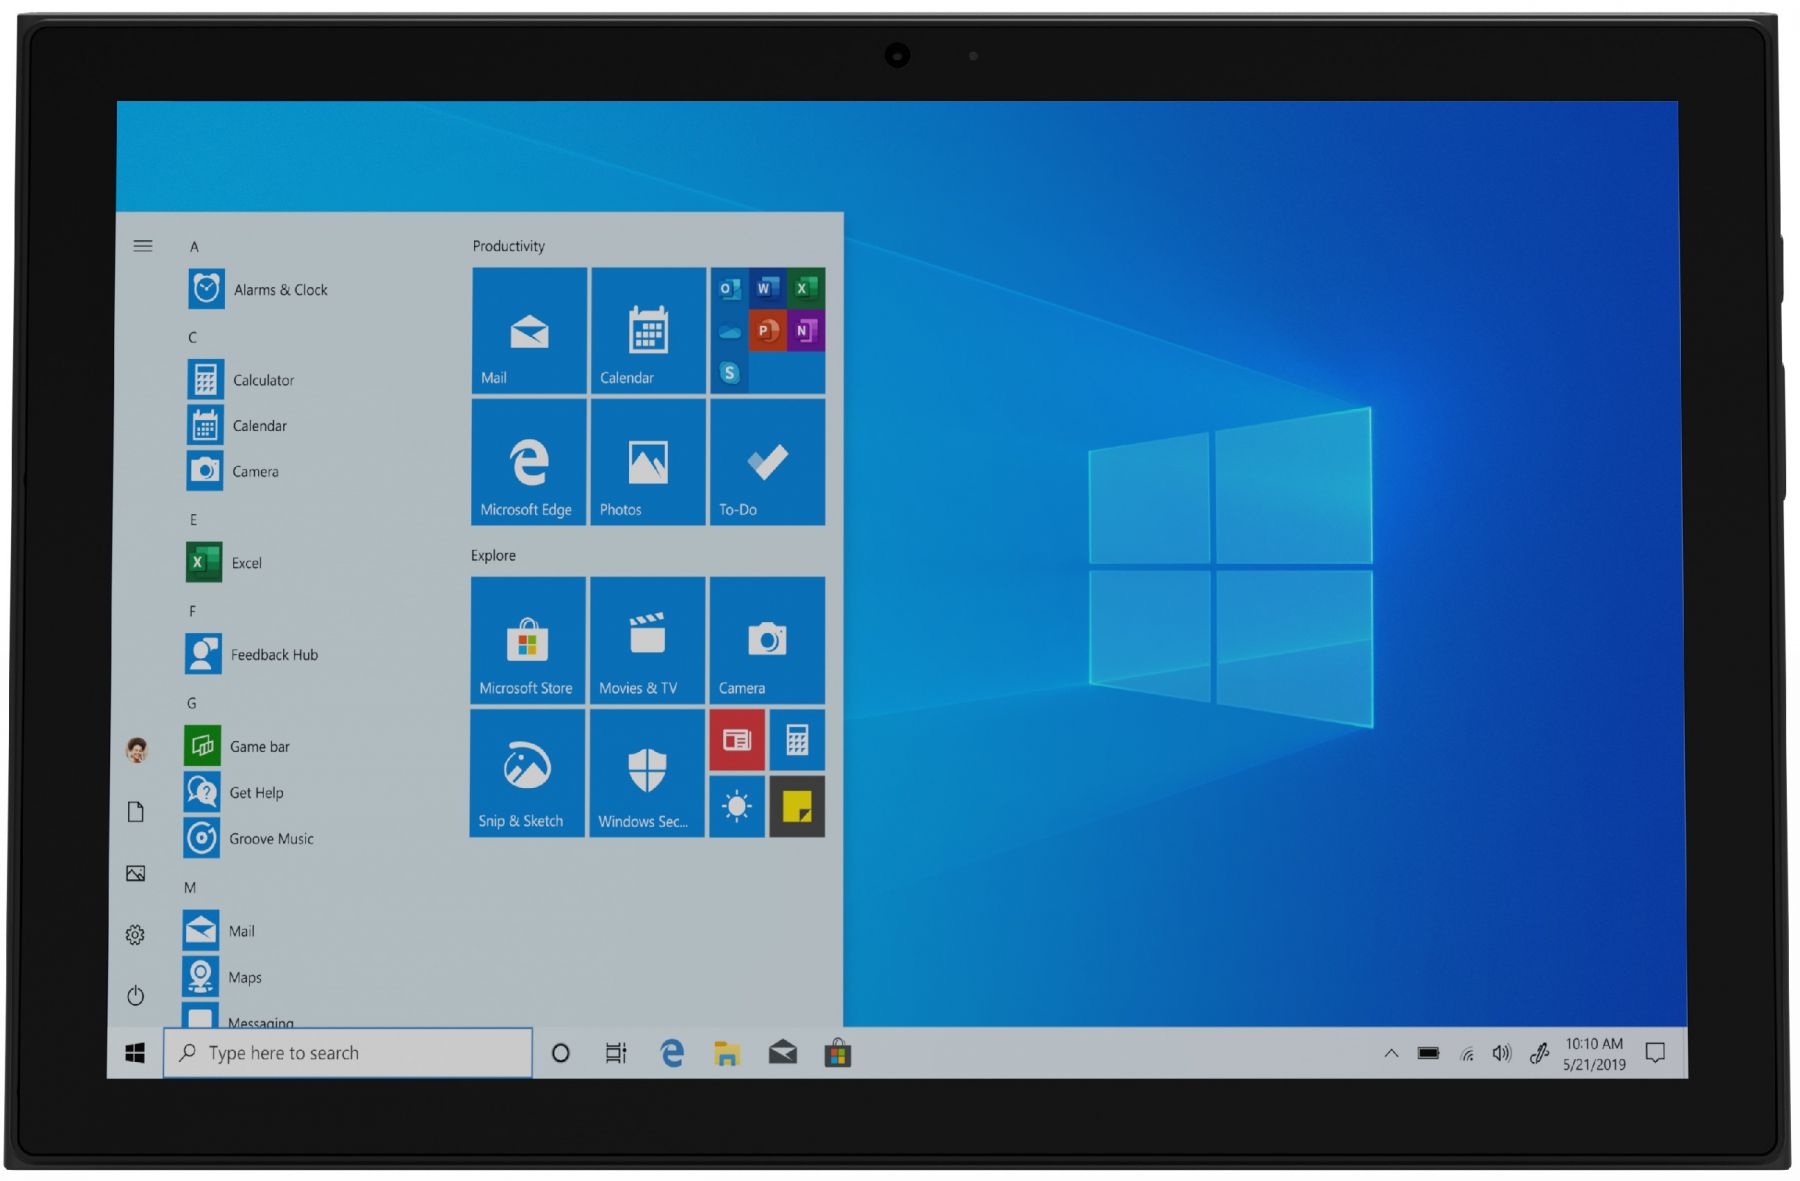Open the To-Do tile
The width and height of the screenshot is (1800, 1181).
click(x=767, y=462)
